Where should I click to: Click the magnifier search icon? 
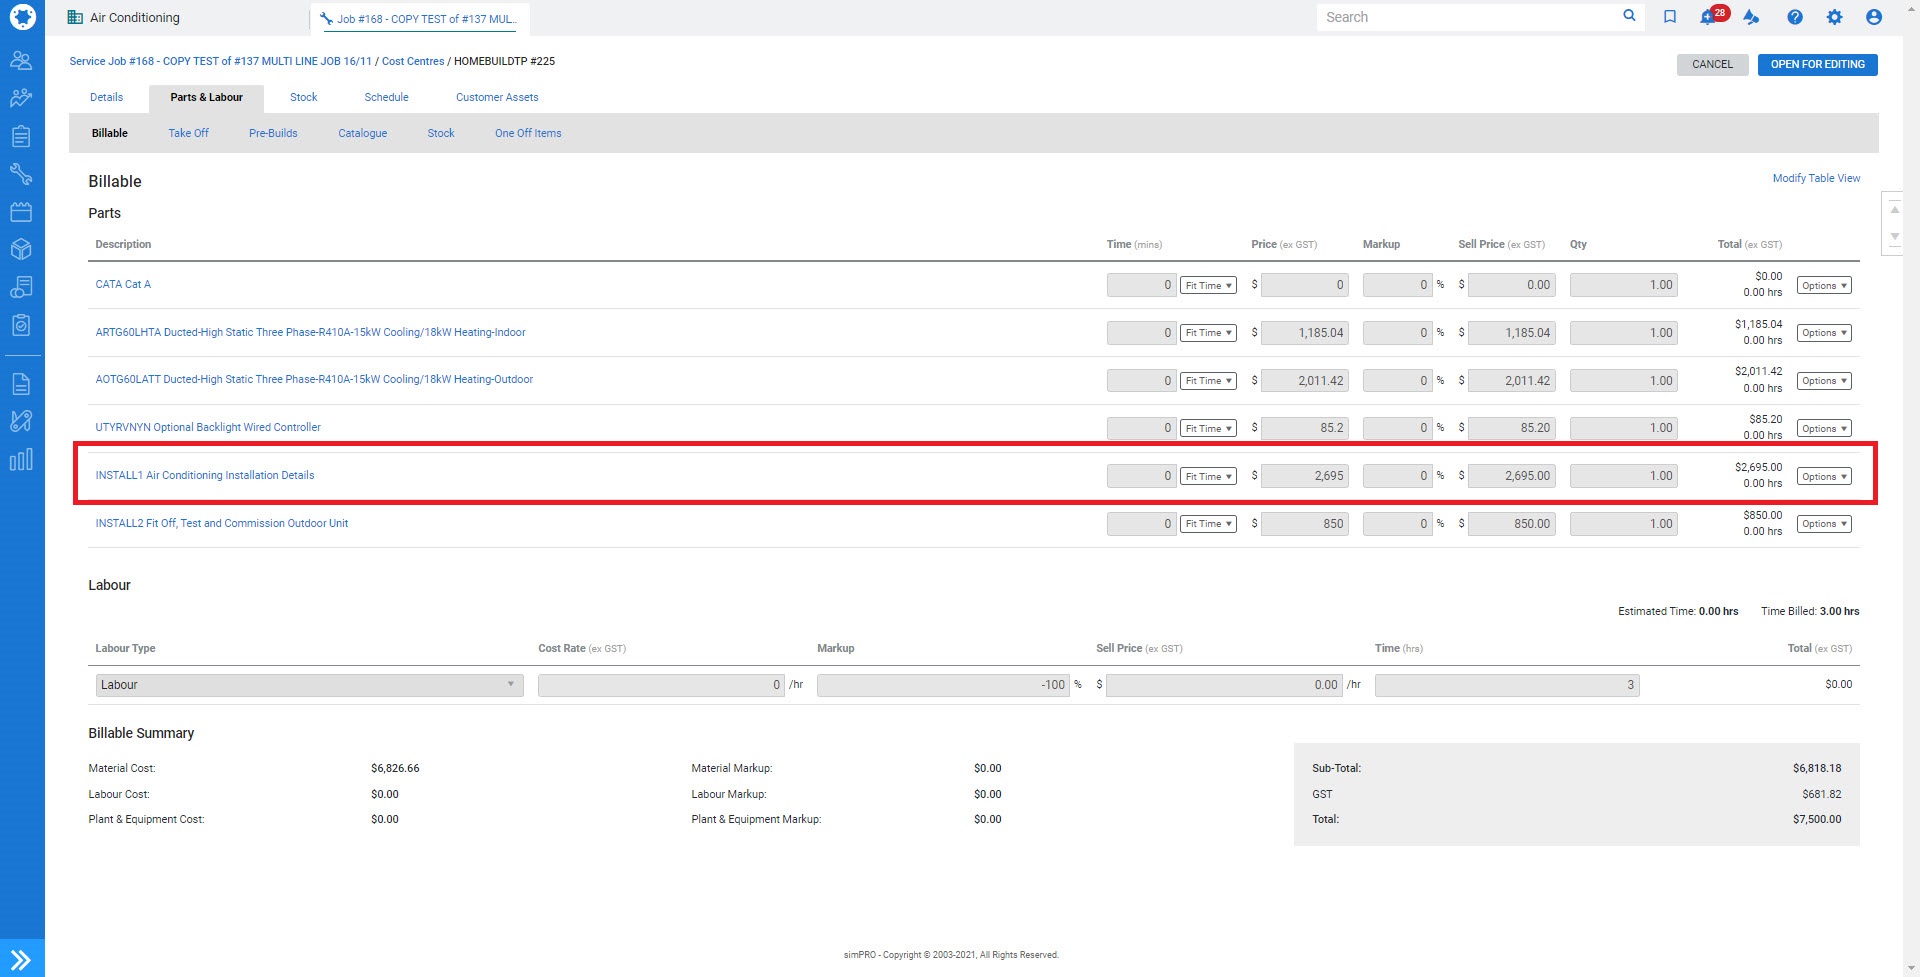[x=1629, y=16]
